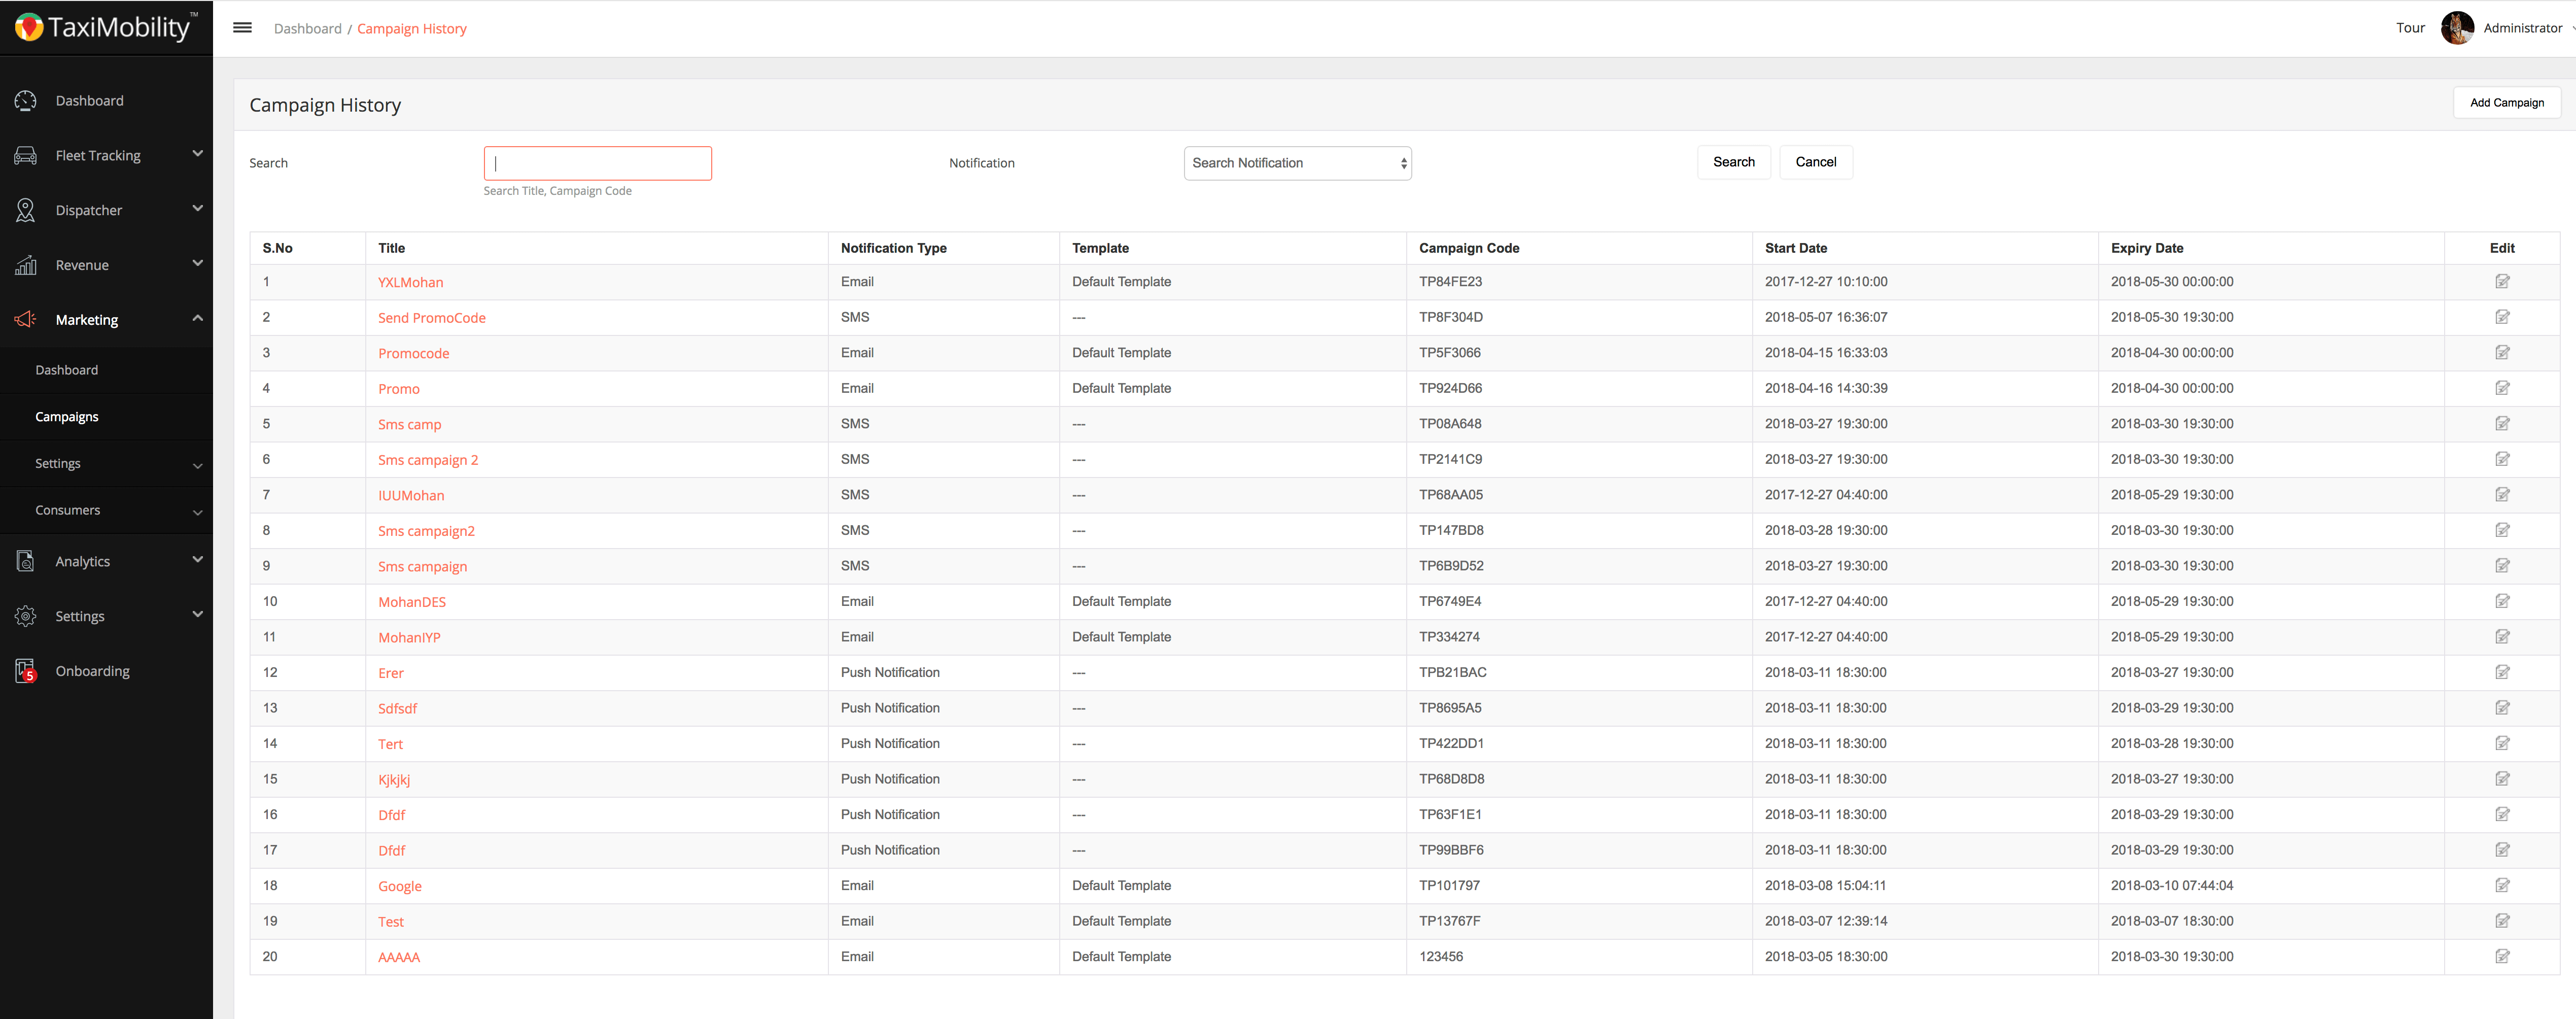The image size is (2576, 1019).
Task: Open the Administrator avatar picture
Action: click(x=2457, y=28)
